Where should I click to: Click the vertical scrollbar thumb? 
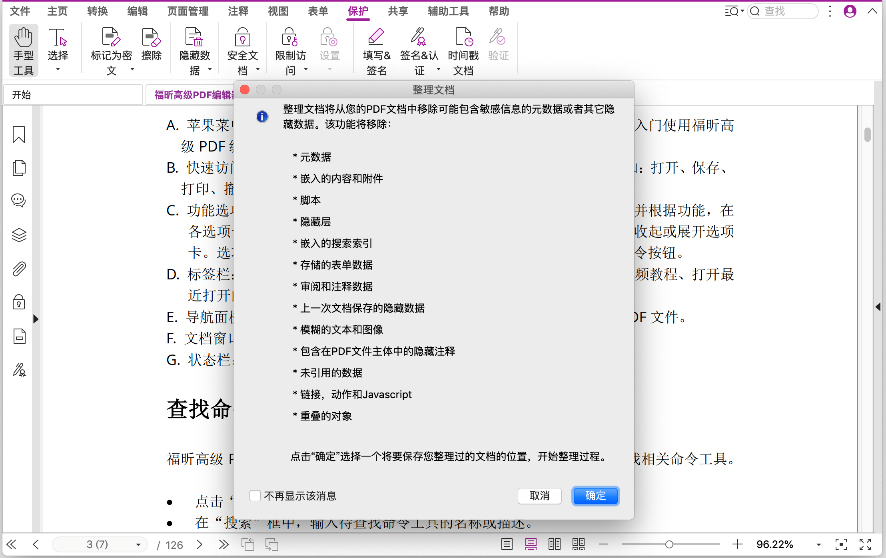pos(867,135)
